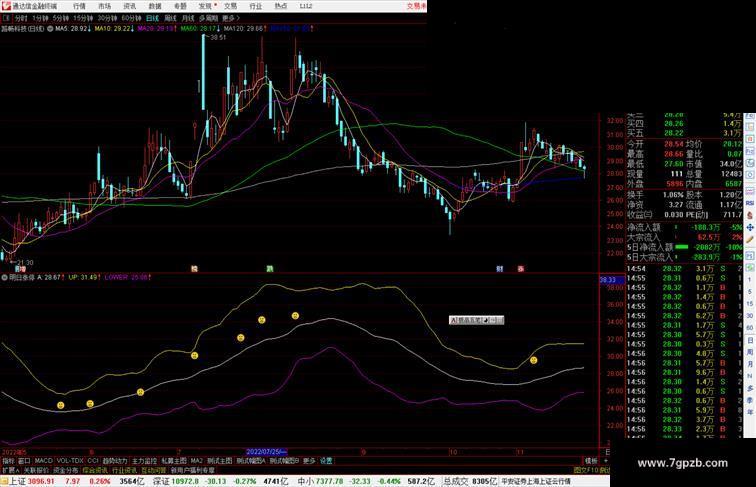756x487 pixels.
Task: Open the 发现 menu
Action: pos(205,6)
